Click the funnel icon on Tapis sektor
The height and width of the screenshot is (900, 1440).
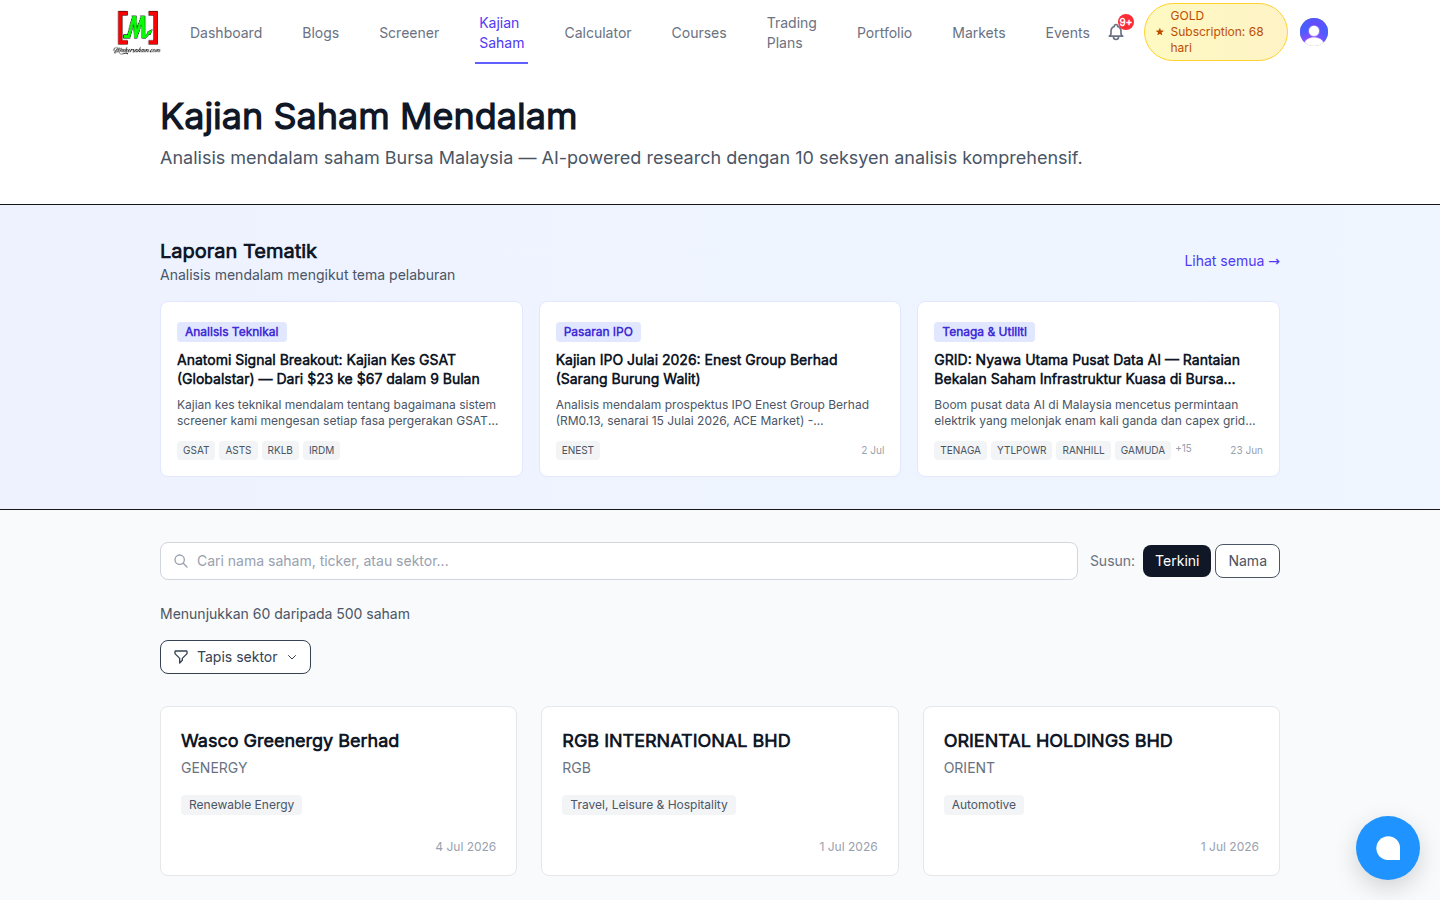pos(181,657)
